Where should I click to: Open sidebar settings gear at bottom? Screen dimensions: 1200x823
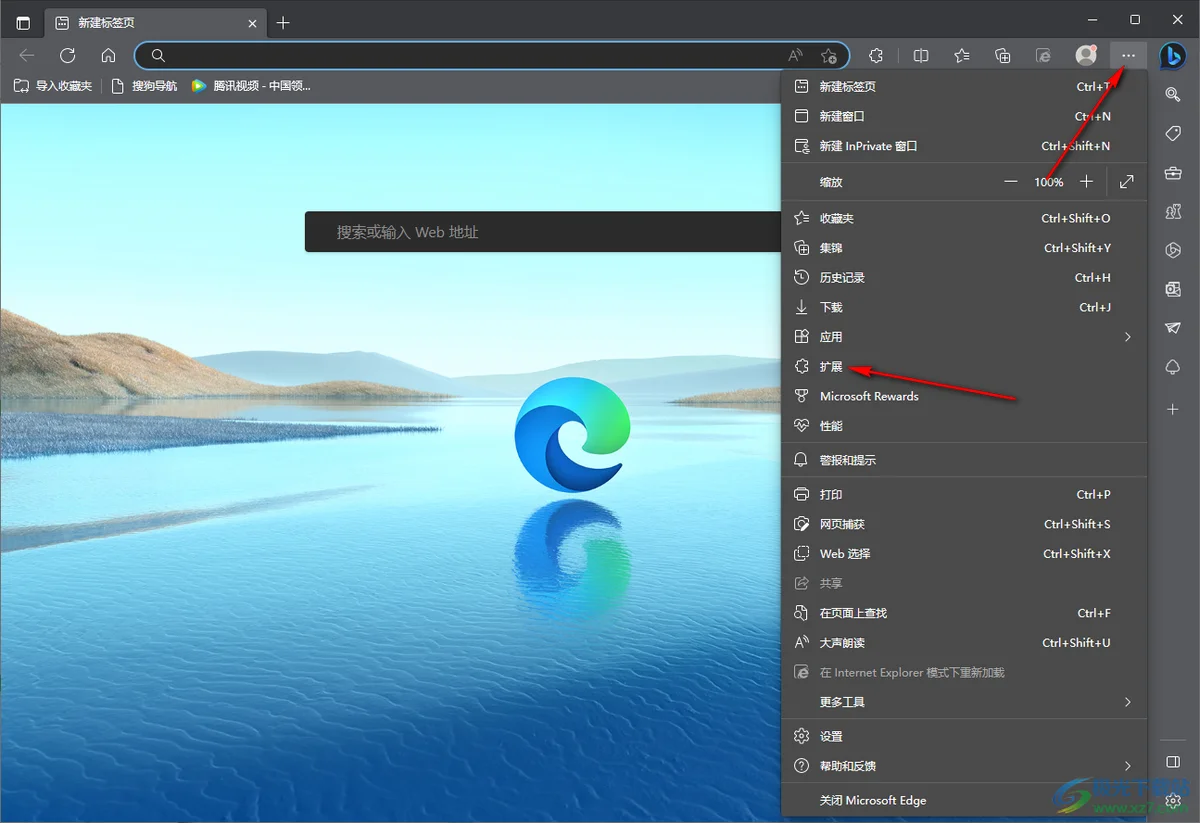[x=1173, y=801]
